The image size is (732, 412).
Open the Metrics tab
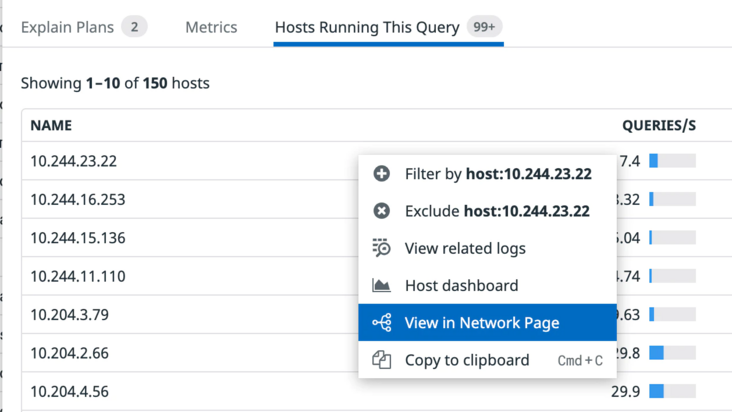point(211,27)
